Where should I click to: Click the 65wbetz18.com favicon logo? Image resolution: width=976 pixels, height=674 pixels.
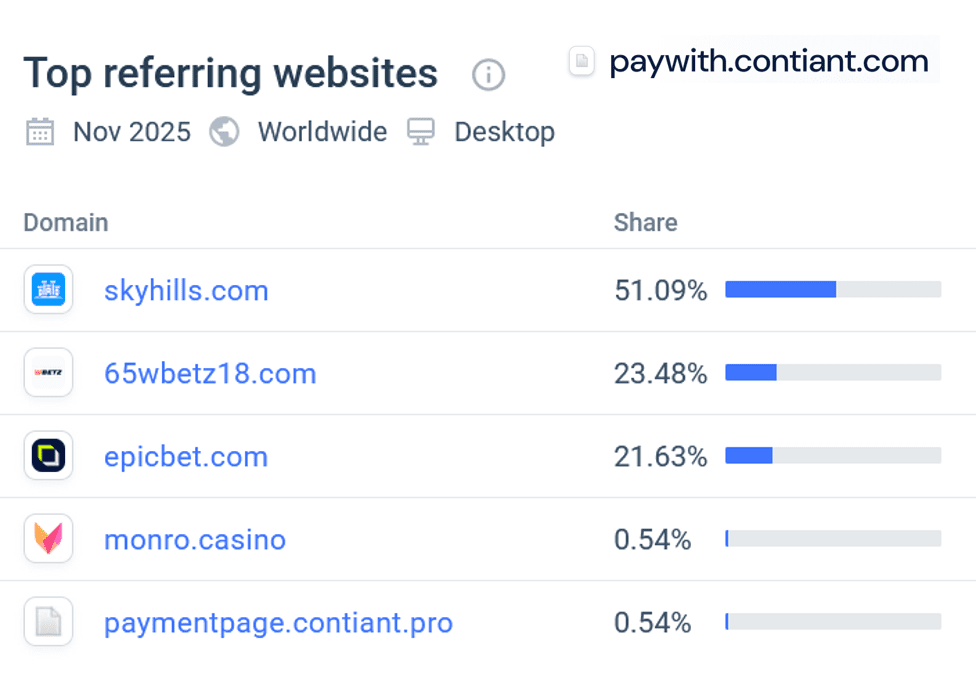48,373
